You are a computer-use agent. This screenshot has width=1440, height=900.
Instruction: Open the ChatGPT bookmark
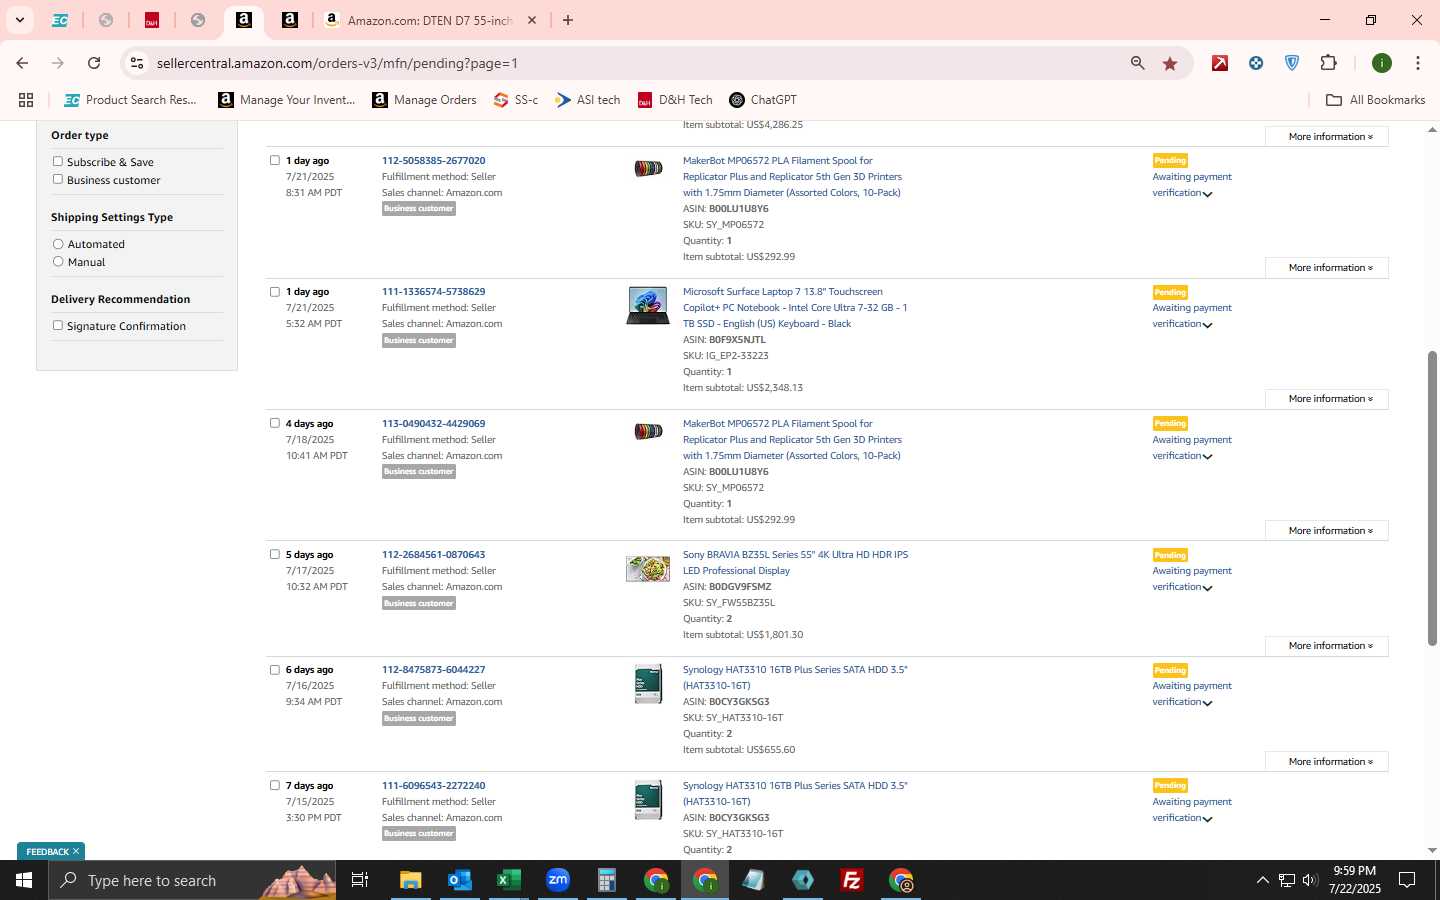[x=763, y=100]
